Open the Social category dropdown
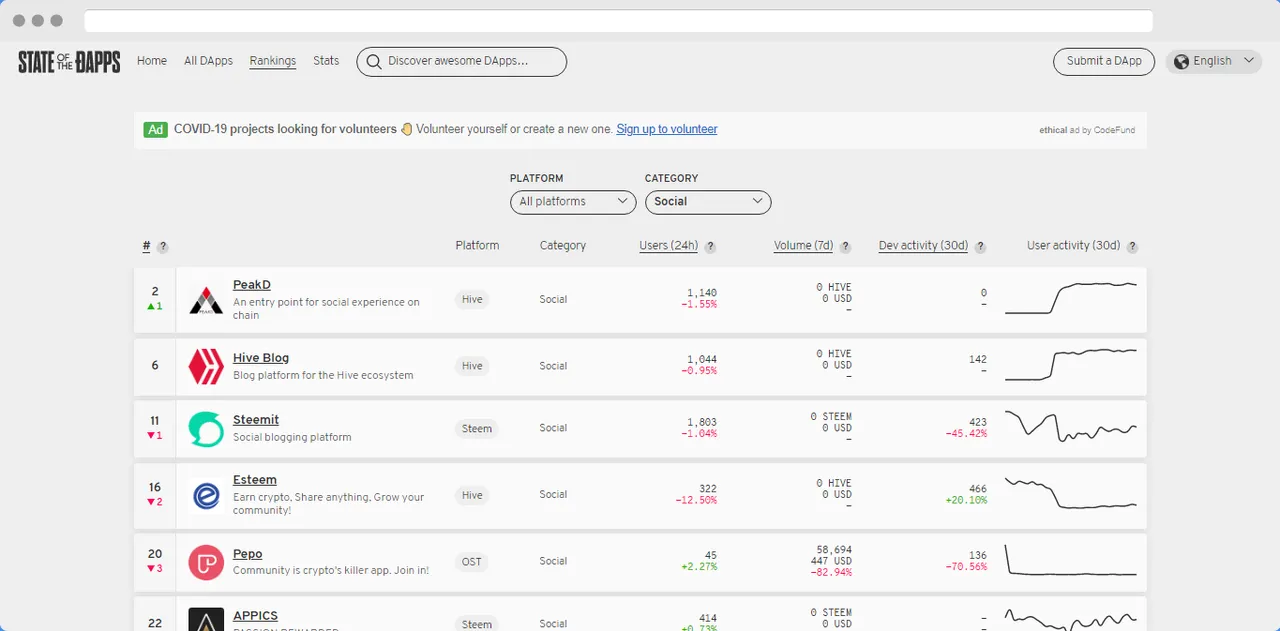The height and width of the screenshot is (631, 1280). 708,202
